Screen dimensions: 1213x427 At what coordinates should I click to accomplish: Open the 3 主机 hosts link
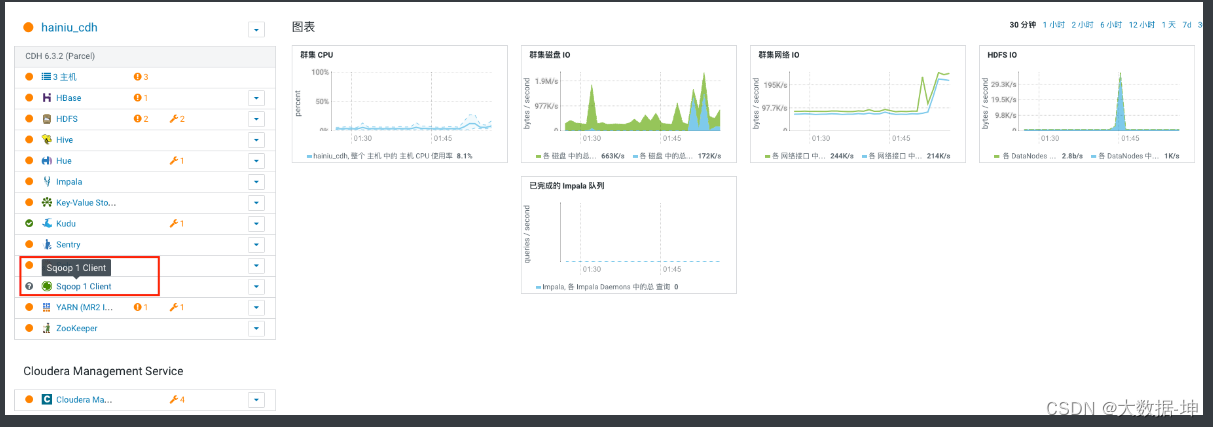pyautogui.click(x=66, y=77)
